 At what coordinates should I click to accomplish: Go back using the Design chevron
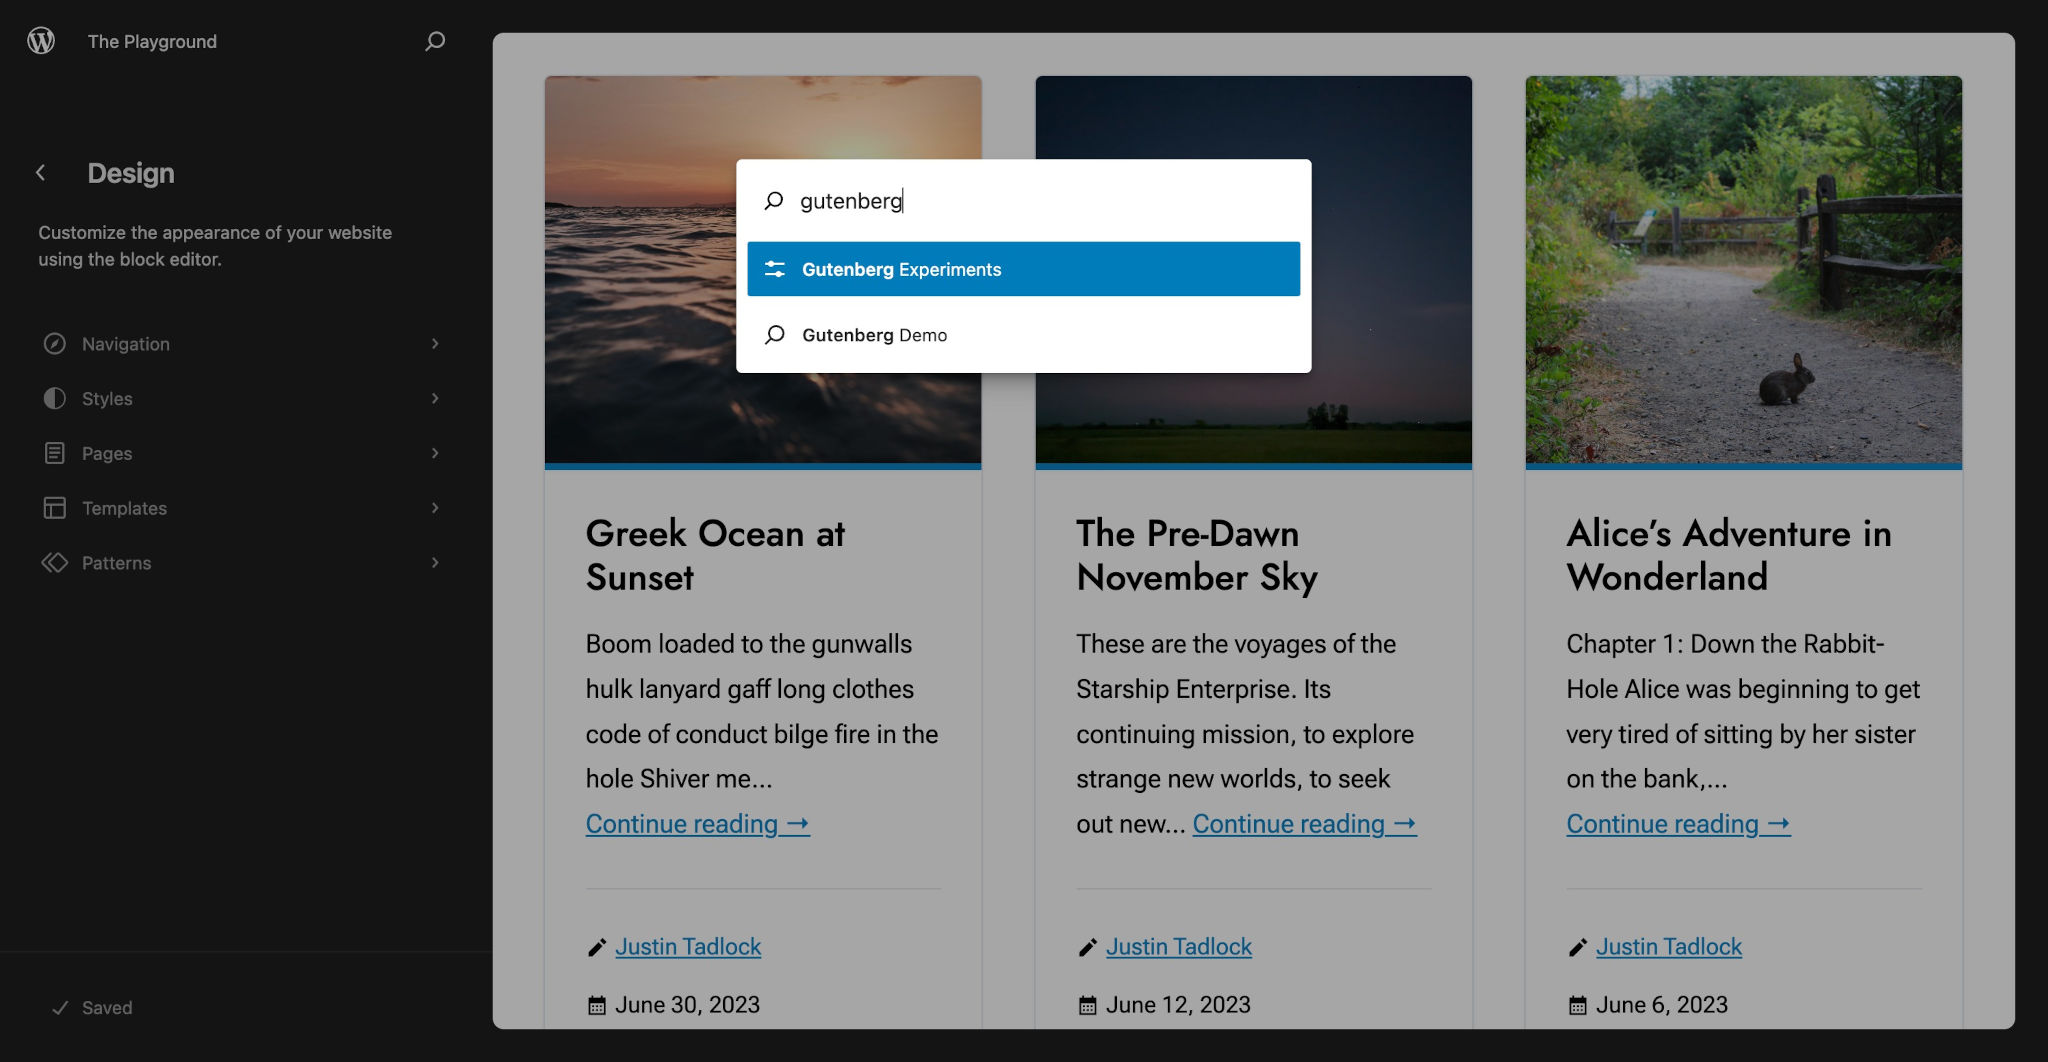[41, 173]
